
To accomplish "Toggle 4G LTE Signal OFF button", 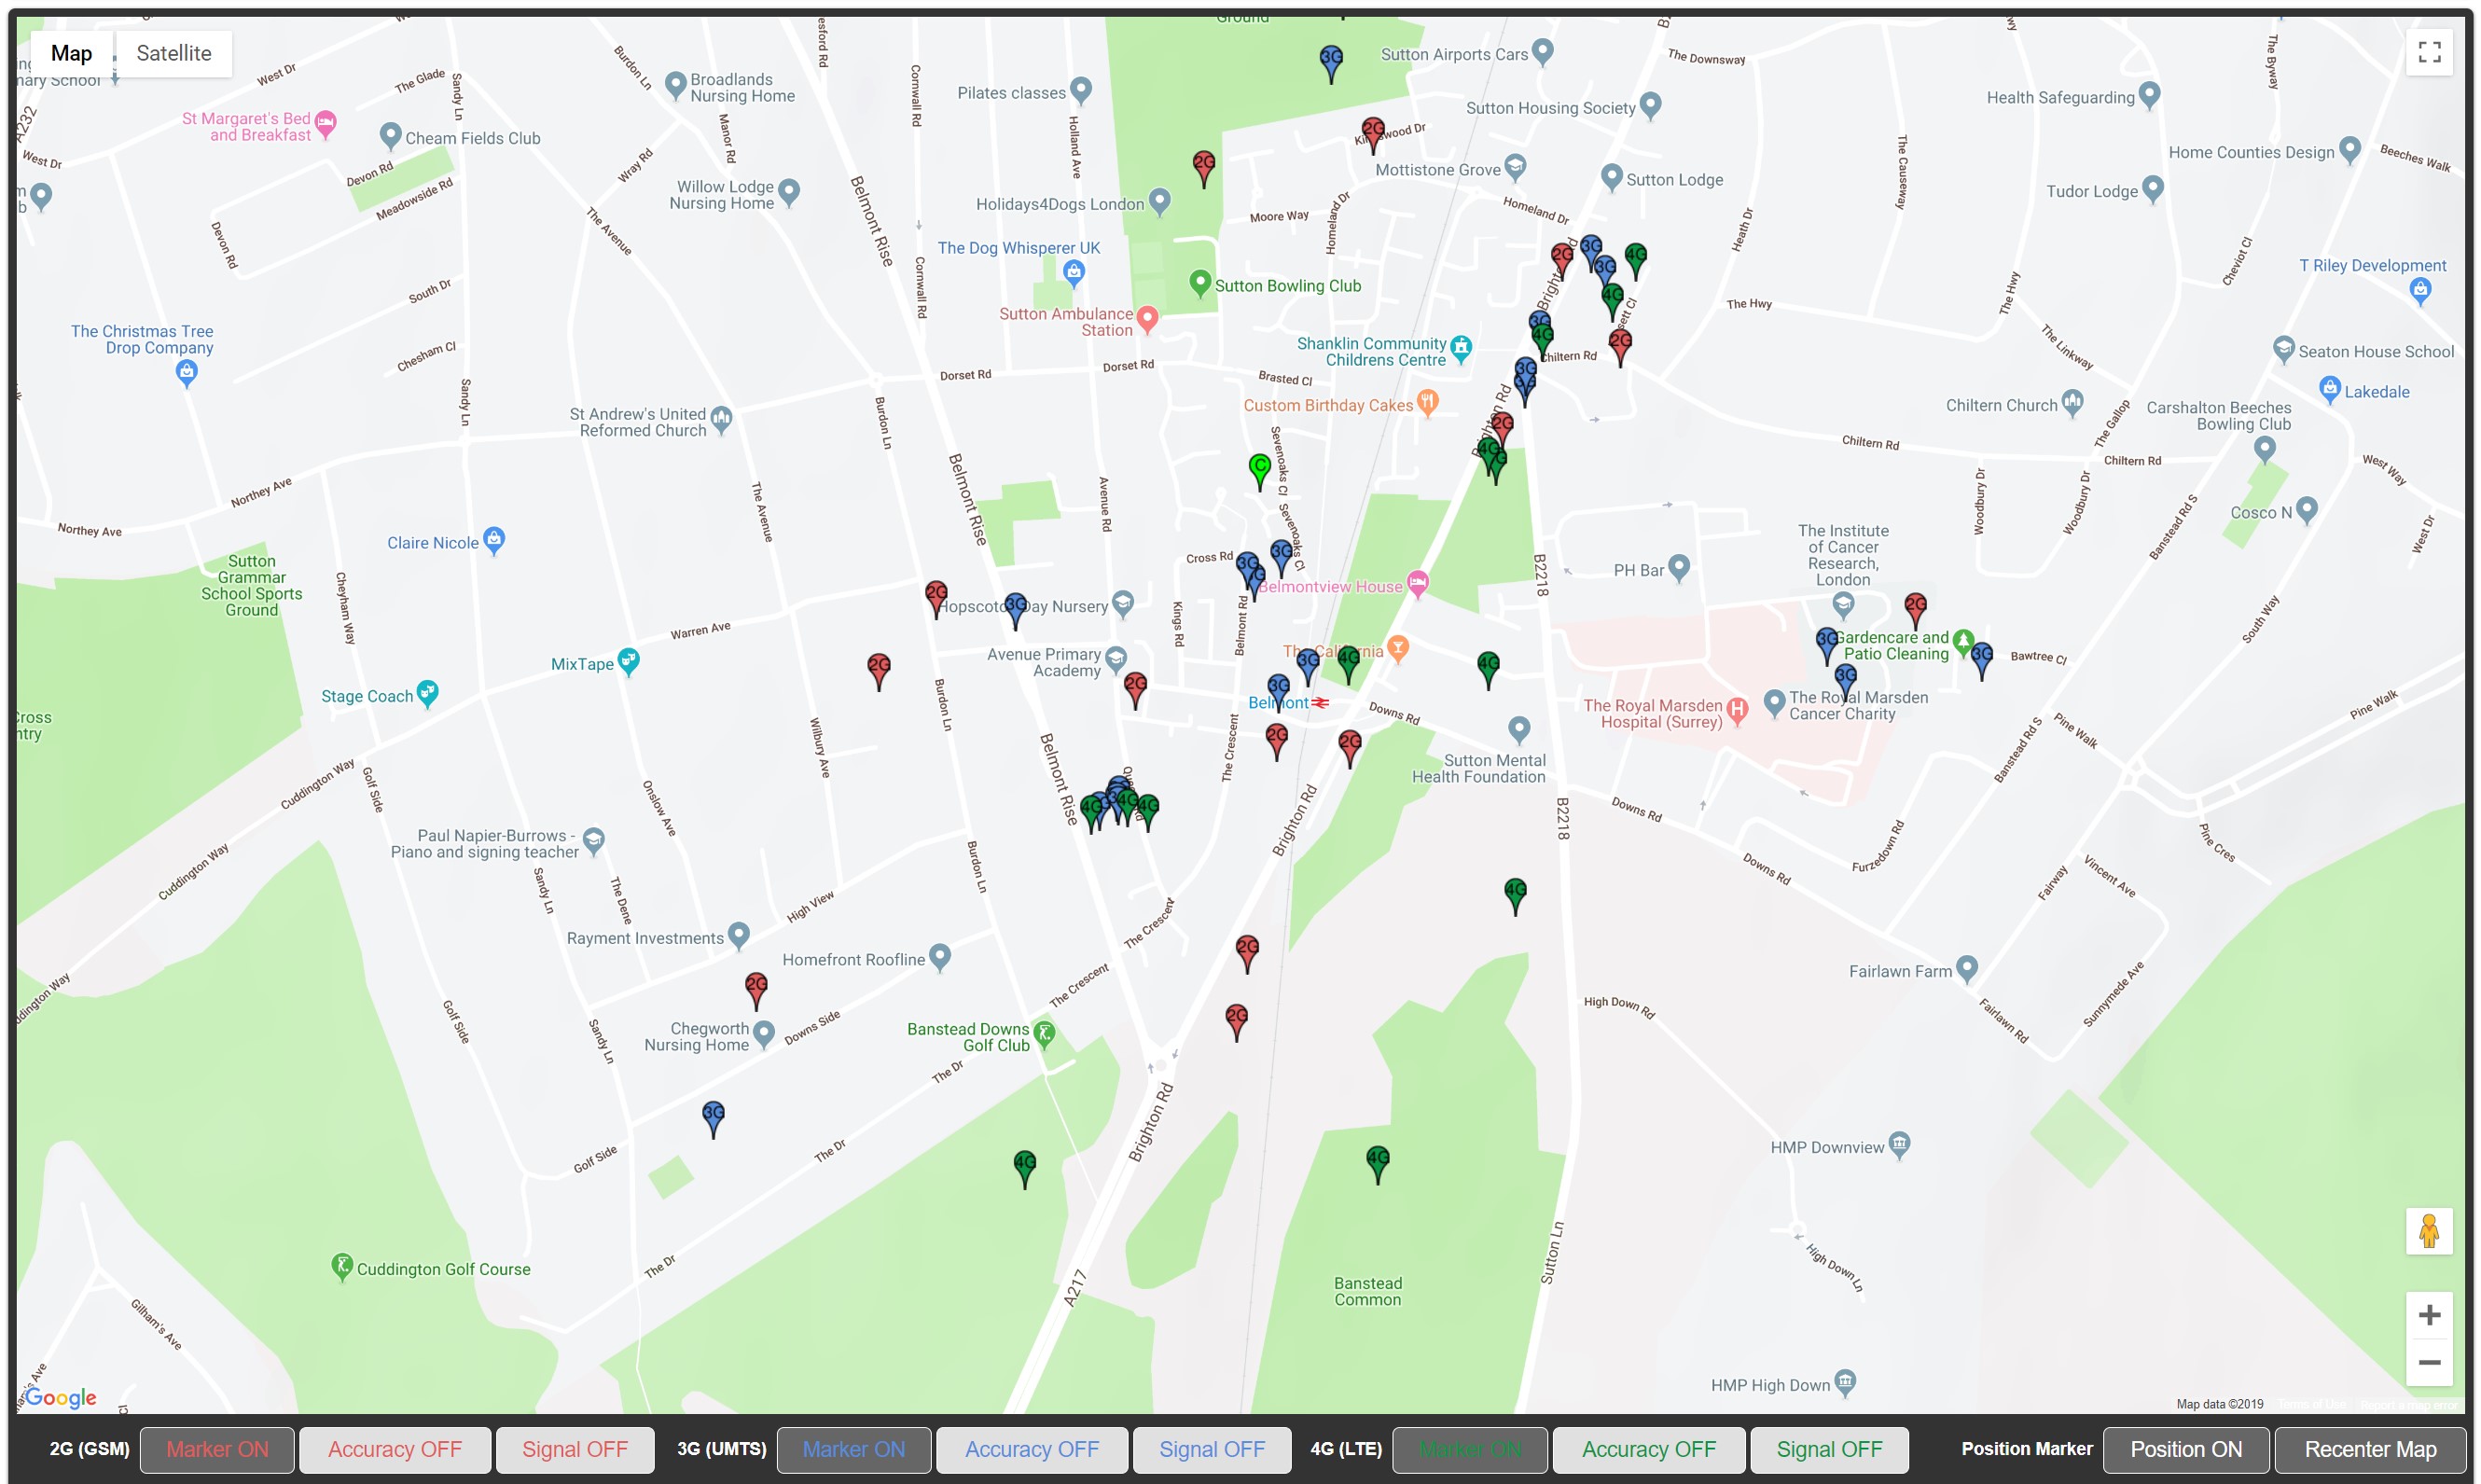I will click(1828, 1449).
